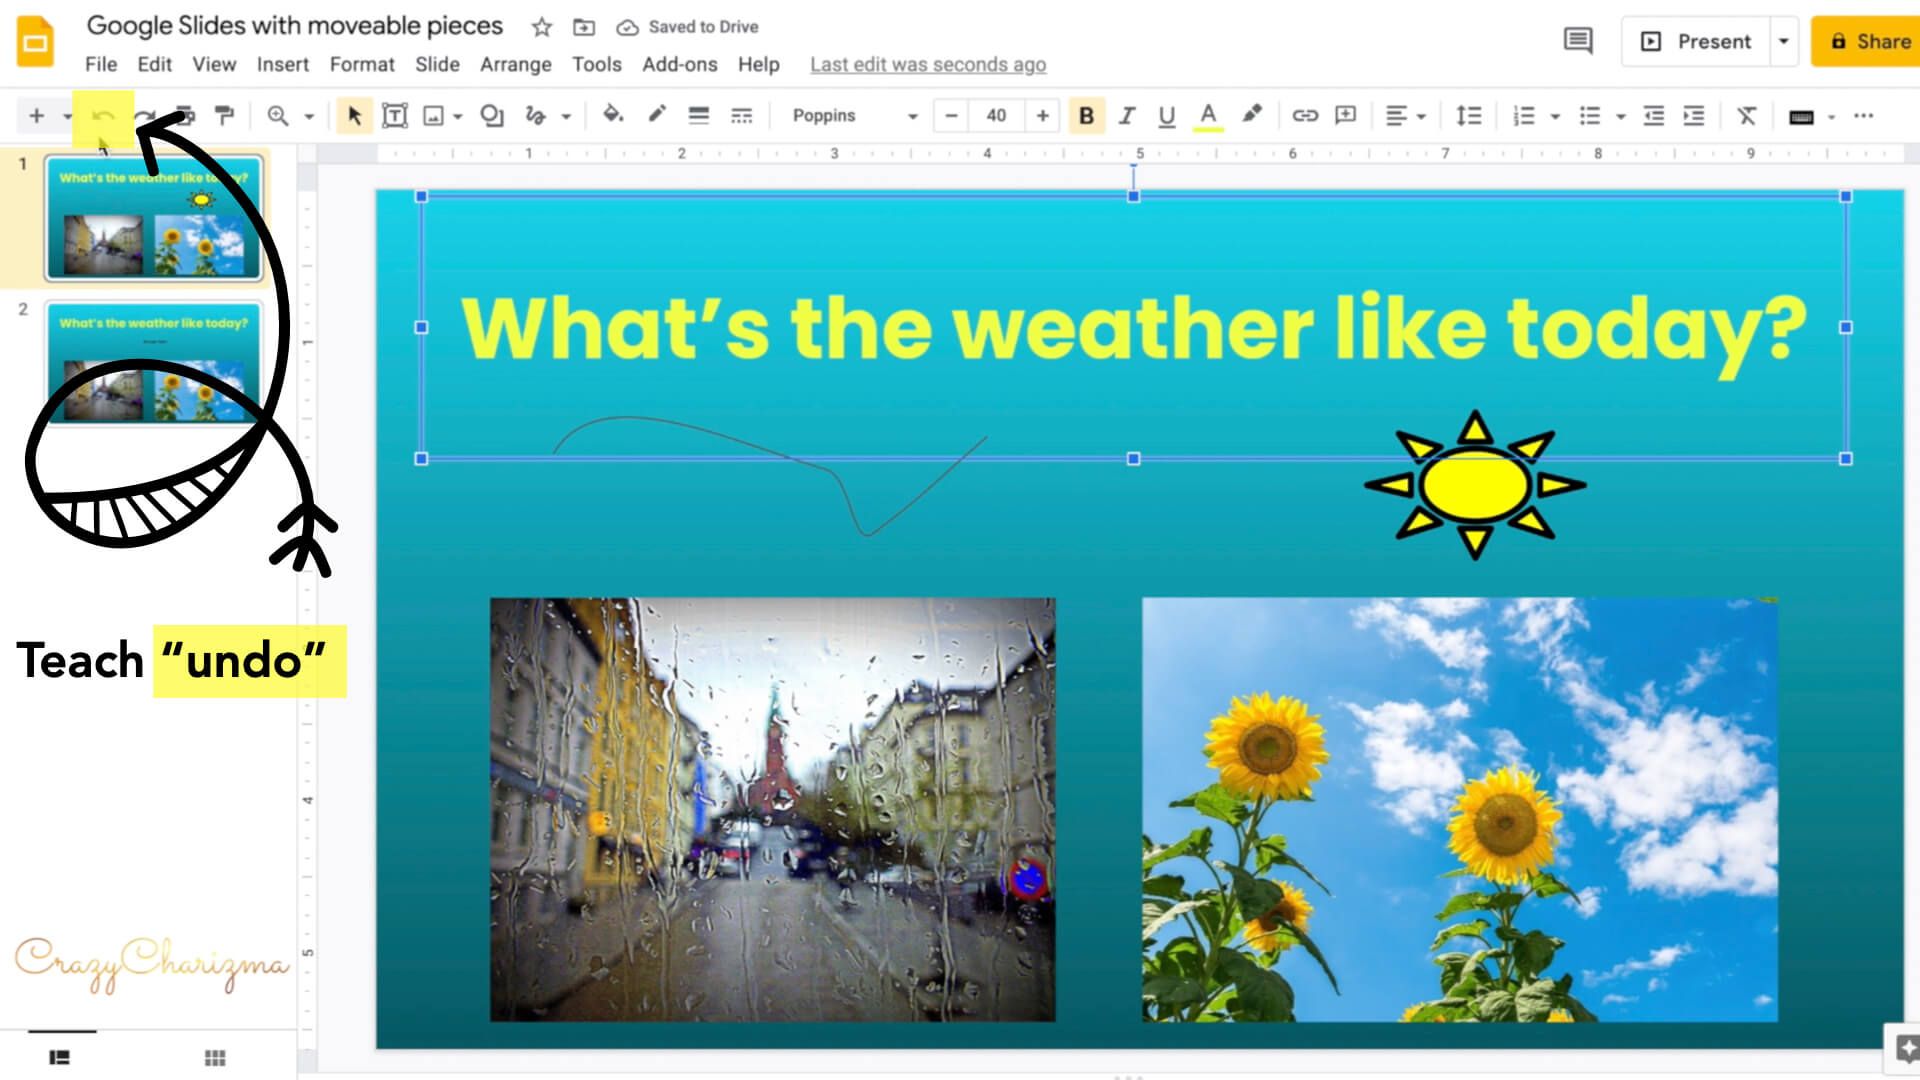Click the shape tool icon

[491, 116]
